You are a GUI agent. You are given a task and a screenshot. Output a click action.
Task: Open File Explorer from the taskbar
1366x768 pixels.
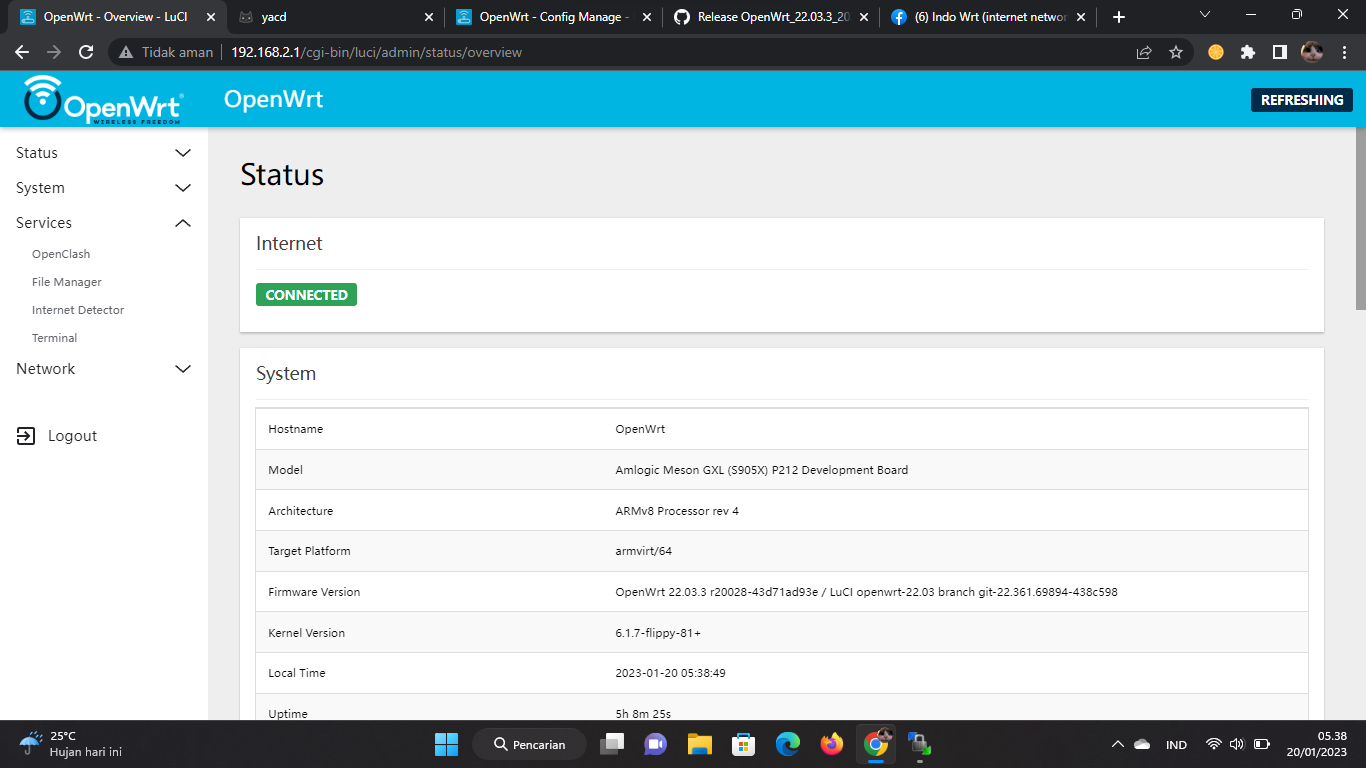[699, 744]
